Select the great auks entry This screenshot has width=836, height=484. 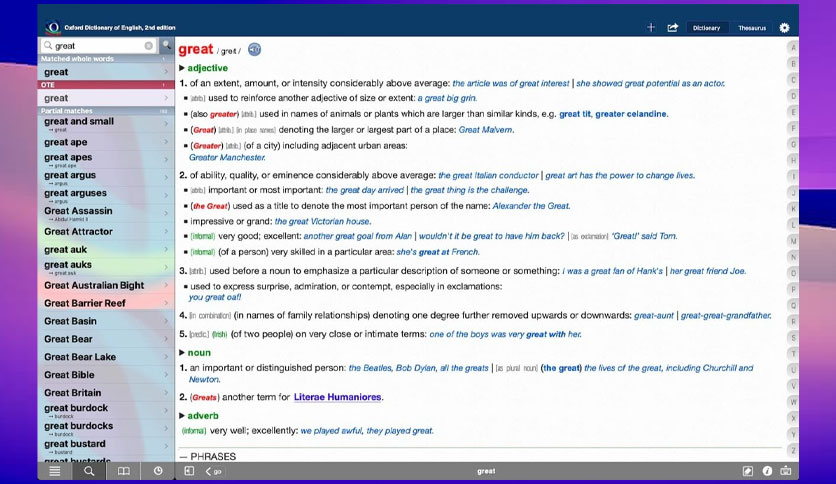106,267
